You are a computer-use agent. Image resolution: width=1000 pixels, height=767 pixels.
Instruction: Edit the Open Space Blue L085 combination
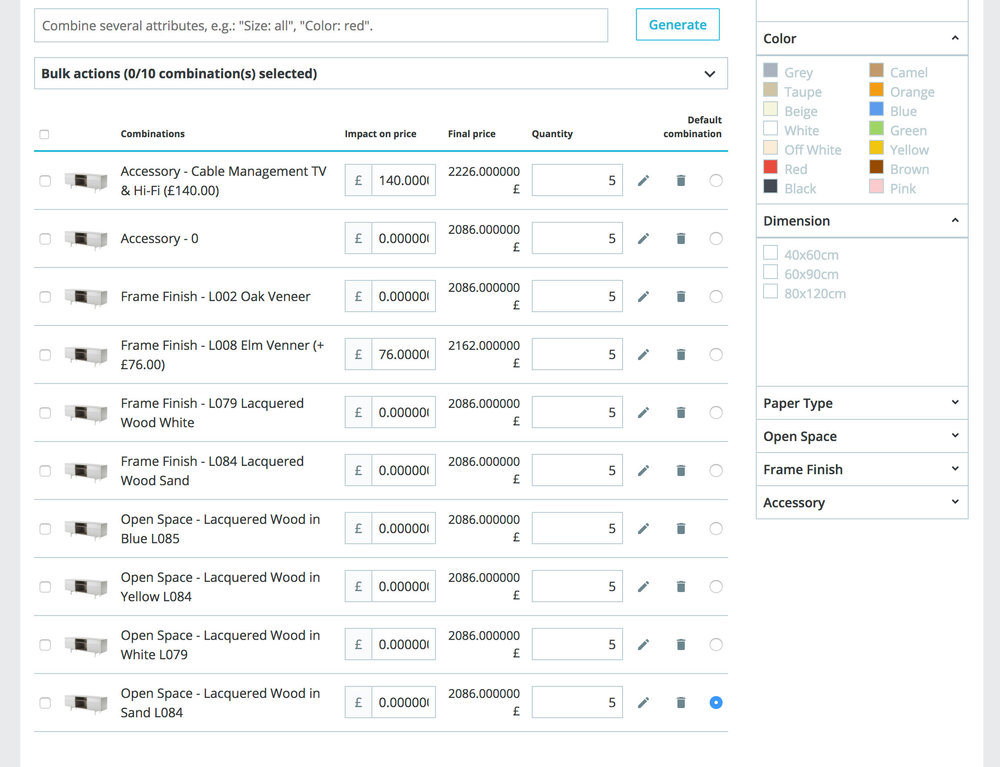click(643, 528)
